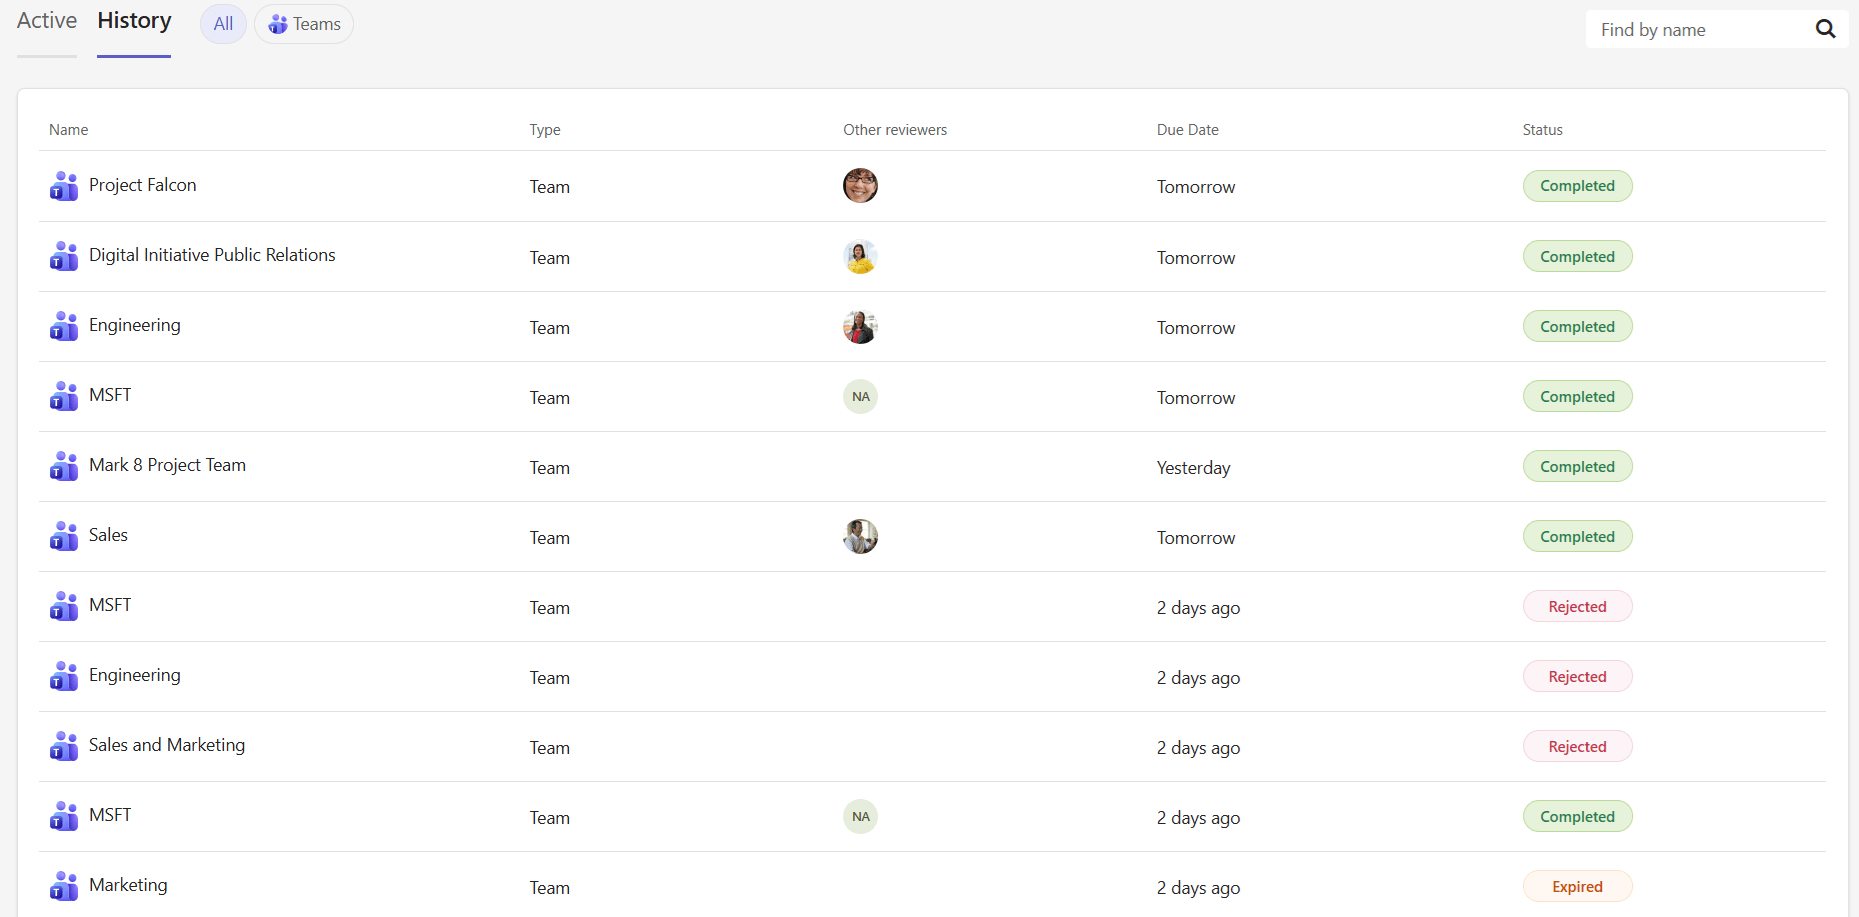Image resolution: width=1859 pixels, height=917 pixels.
Task: Click Expired status badge for Marketing
Action: point(1577,887)
